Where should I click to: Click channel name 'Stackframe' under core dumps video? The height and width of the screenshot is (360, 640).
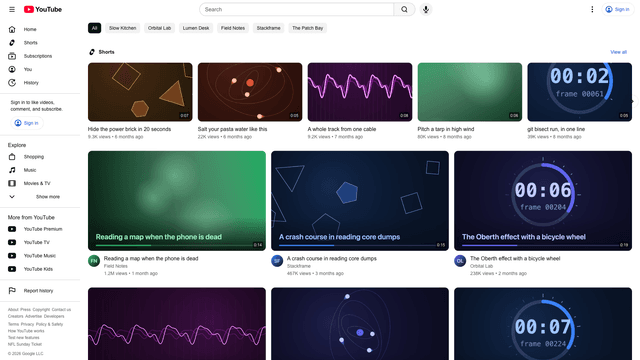[x=299, y=266]
